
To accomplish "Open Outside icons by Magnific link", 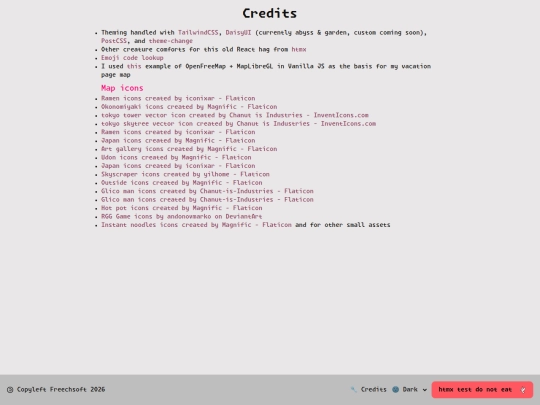I will pyautogui.click(x=181, y=183).
